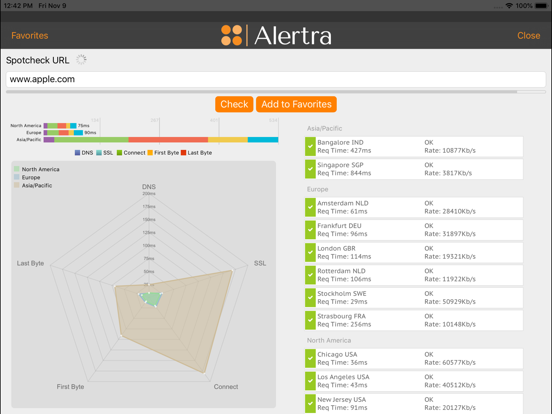Select green check icon for Singapore SGP

[x=310, y=169]
